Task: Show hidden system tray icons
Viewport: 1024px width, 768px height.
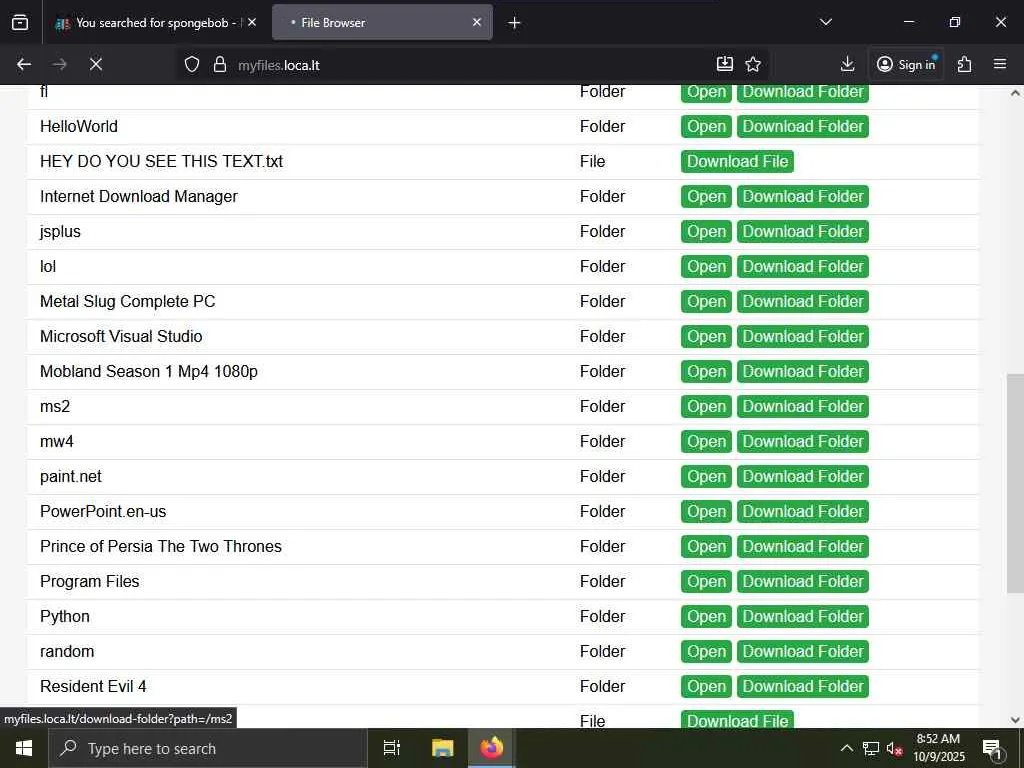Action: click(846, 748)
